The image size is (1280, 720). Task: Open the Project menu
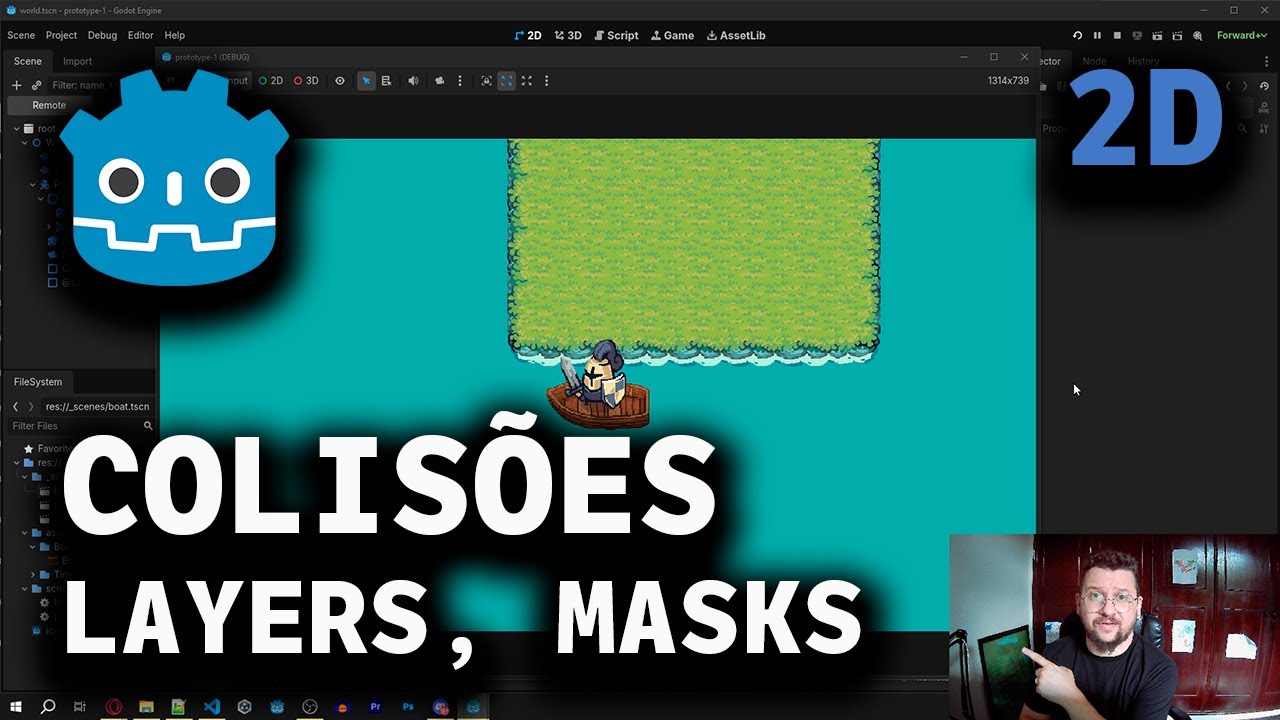coord(61,35)
